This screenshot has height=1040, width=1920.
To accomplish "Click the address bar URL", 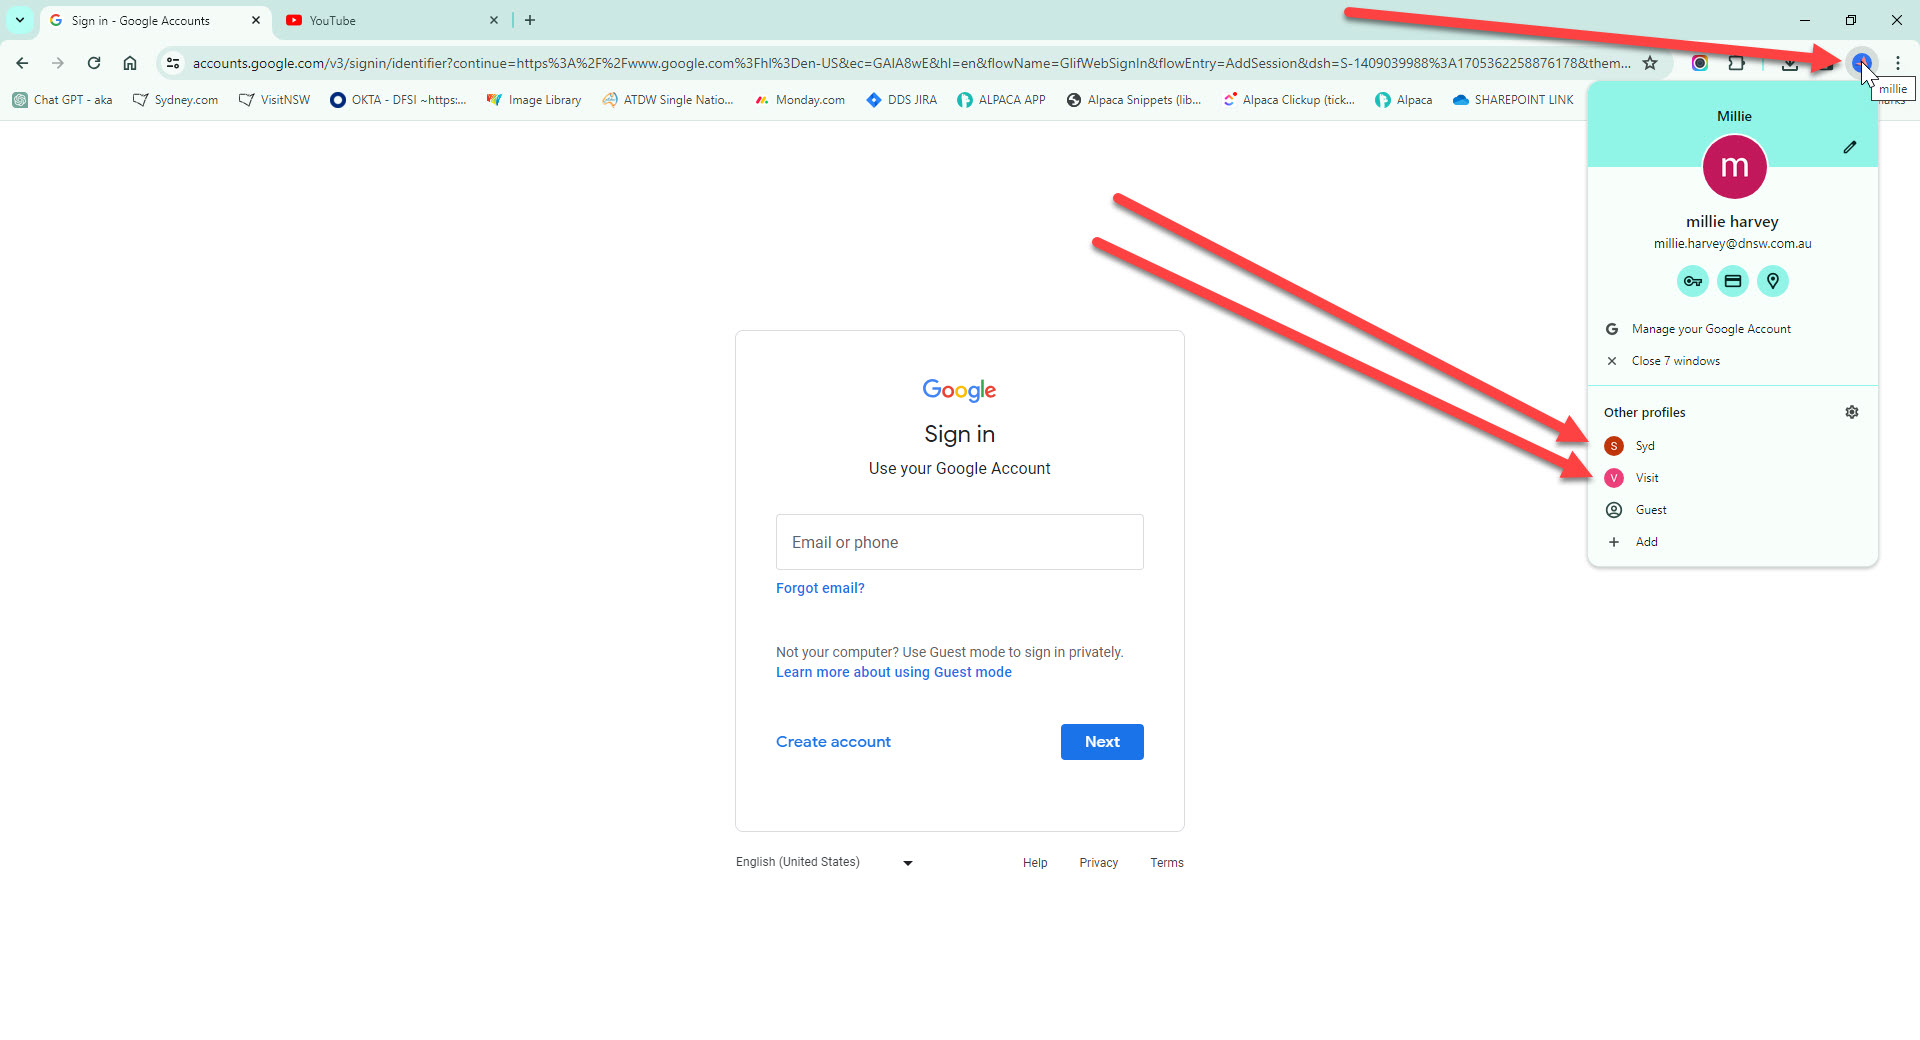I will [x=911, y=63].
